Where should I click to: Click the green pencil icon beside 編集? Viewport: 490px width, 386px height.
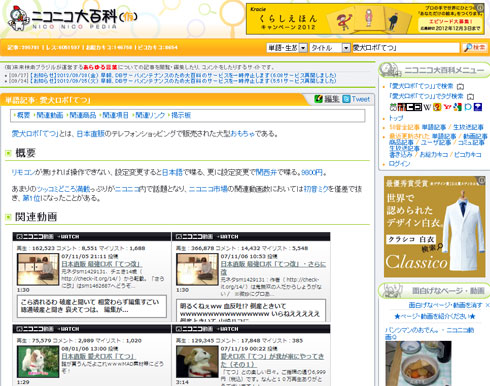319,99
